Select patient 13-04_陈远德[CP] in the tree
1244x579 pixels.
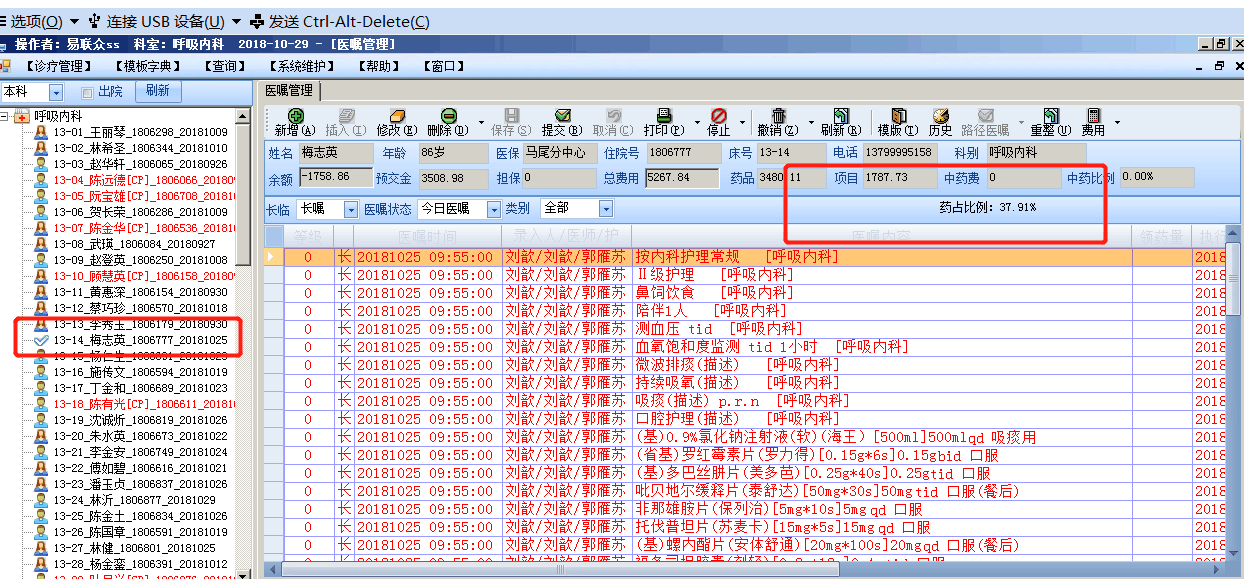pos(144,180)
